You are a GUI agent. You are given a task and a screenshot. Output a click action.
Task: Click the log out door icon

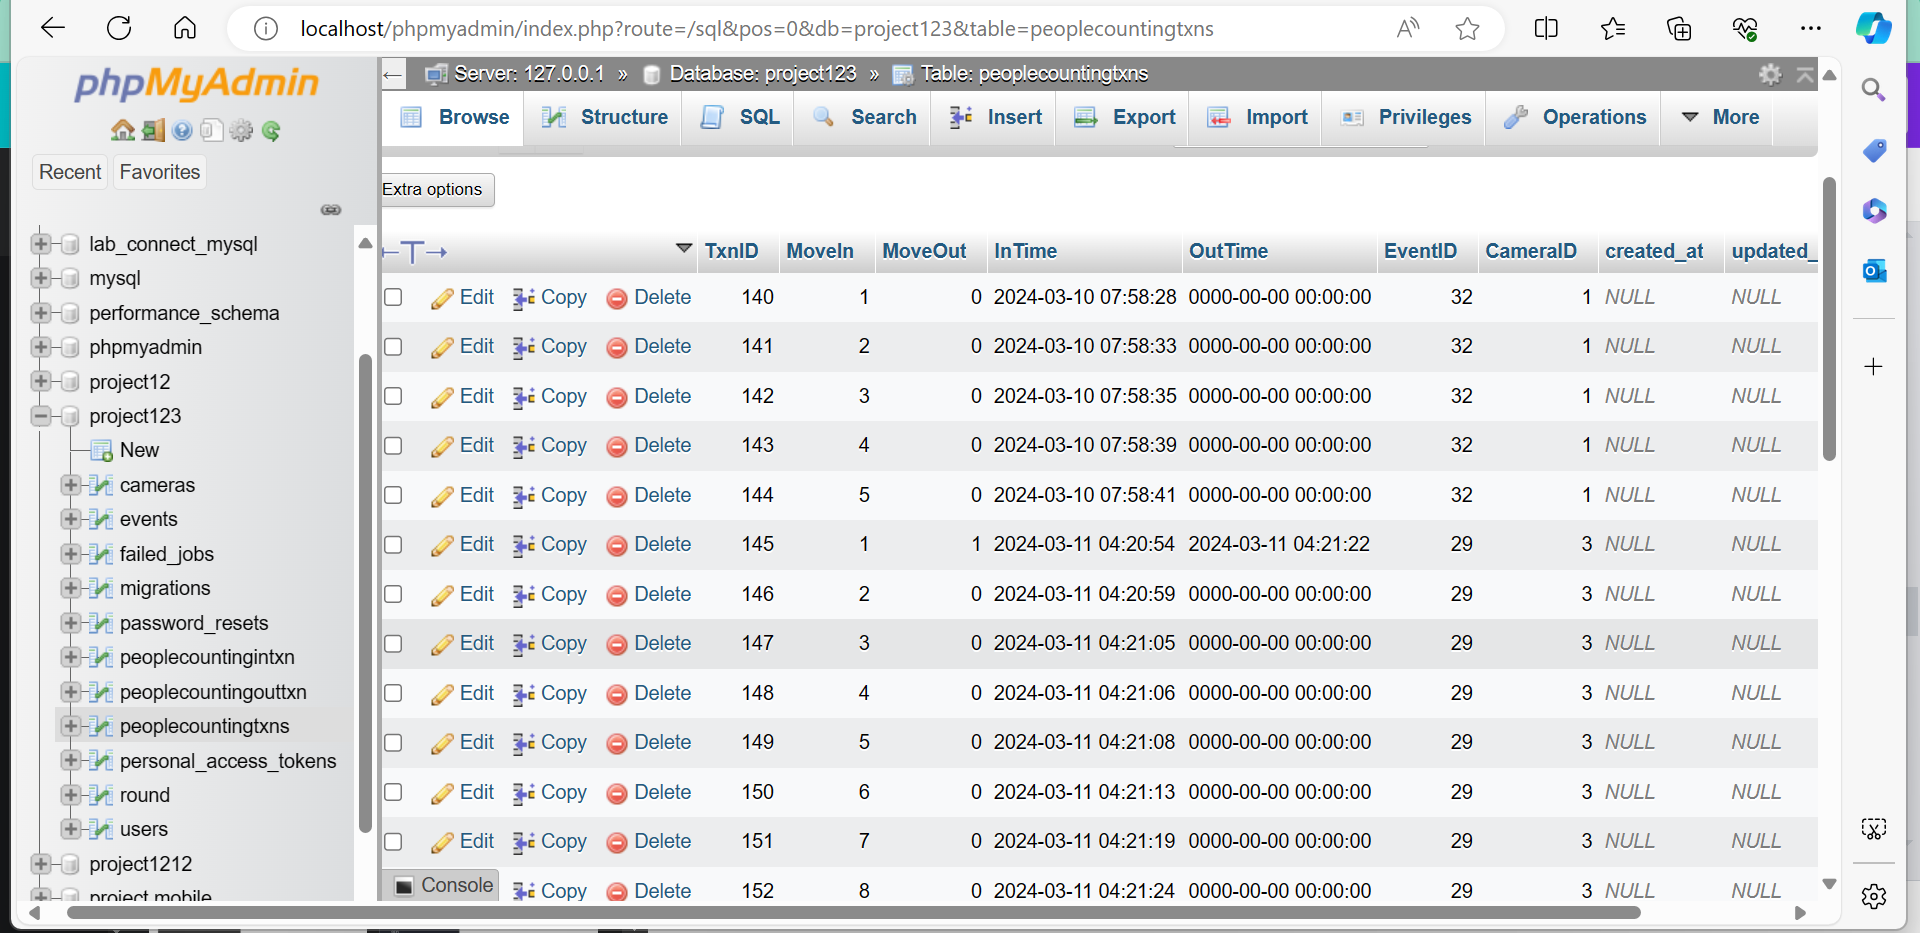coord(152,131)
